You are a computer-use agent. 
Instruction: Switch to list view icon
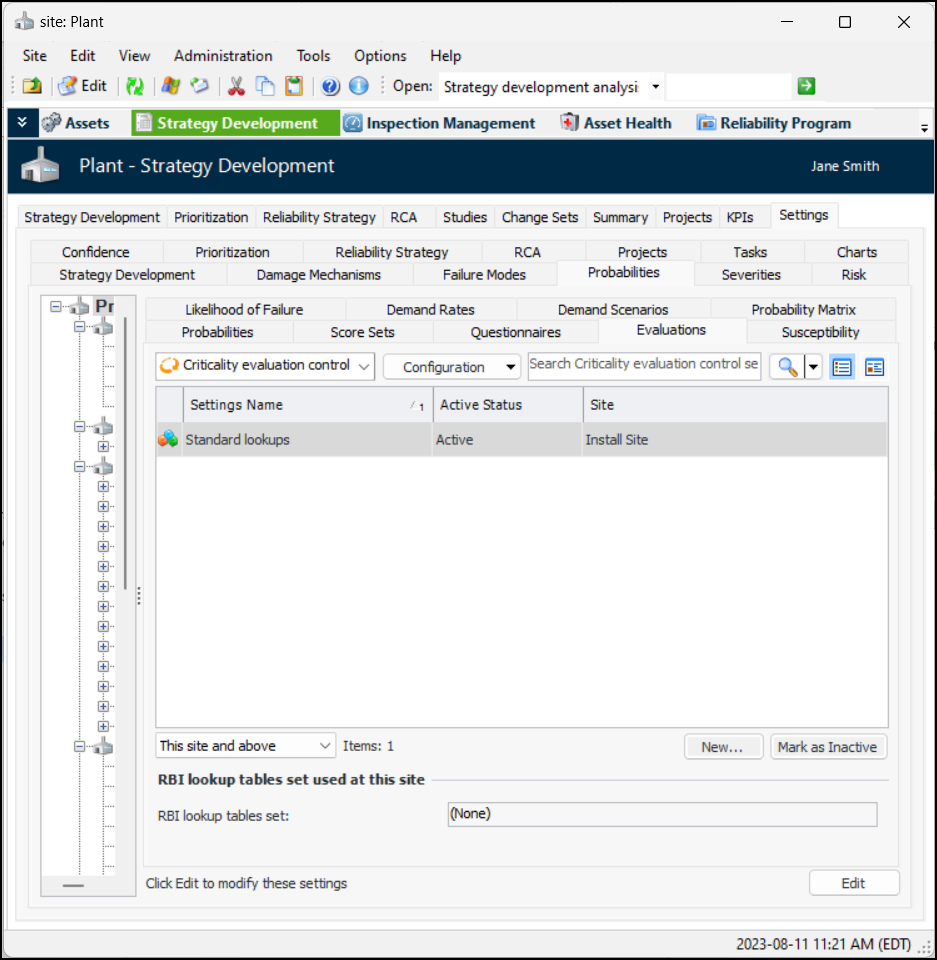coord(842,367)
